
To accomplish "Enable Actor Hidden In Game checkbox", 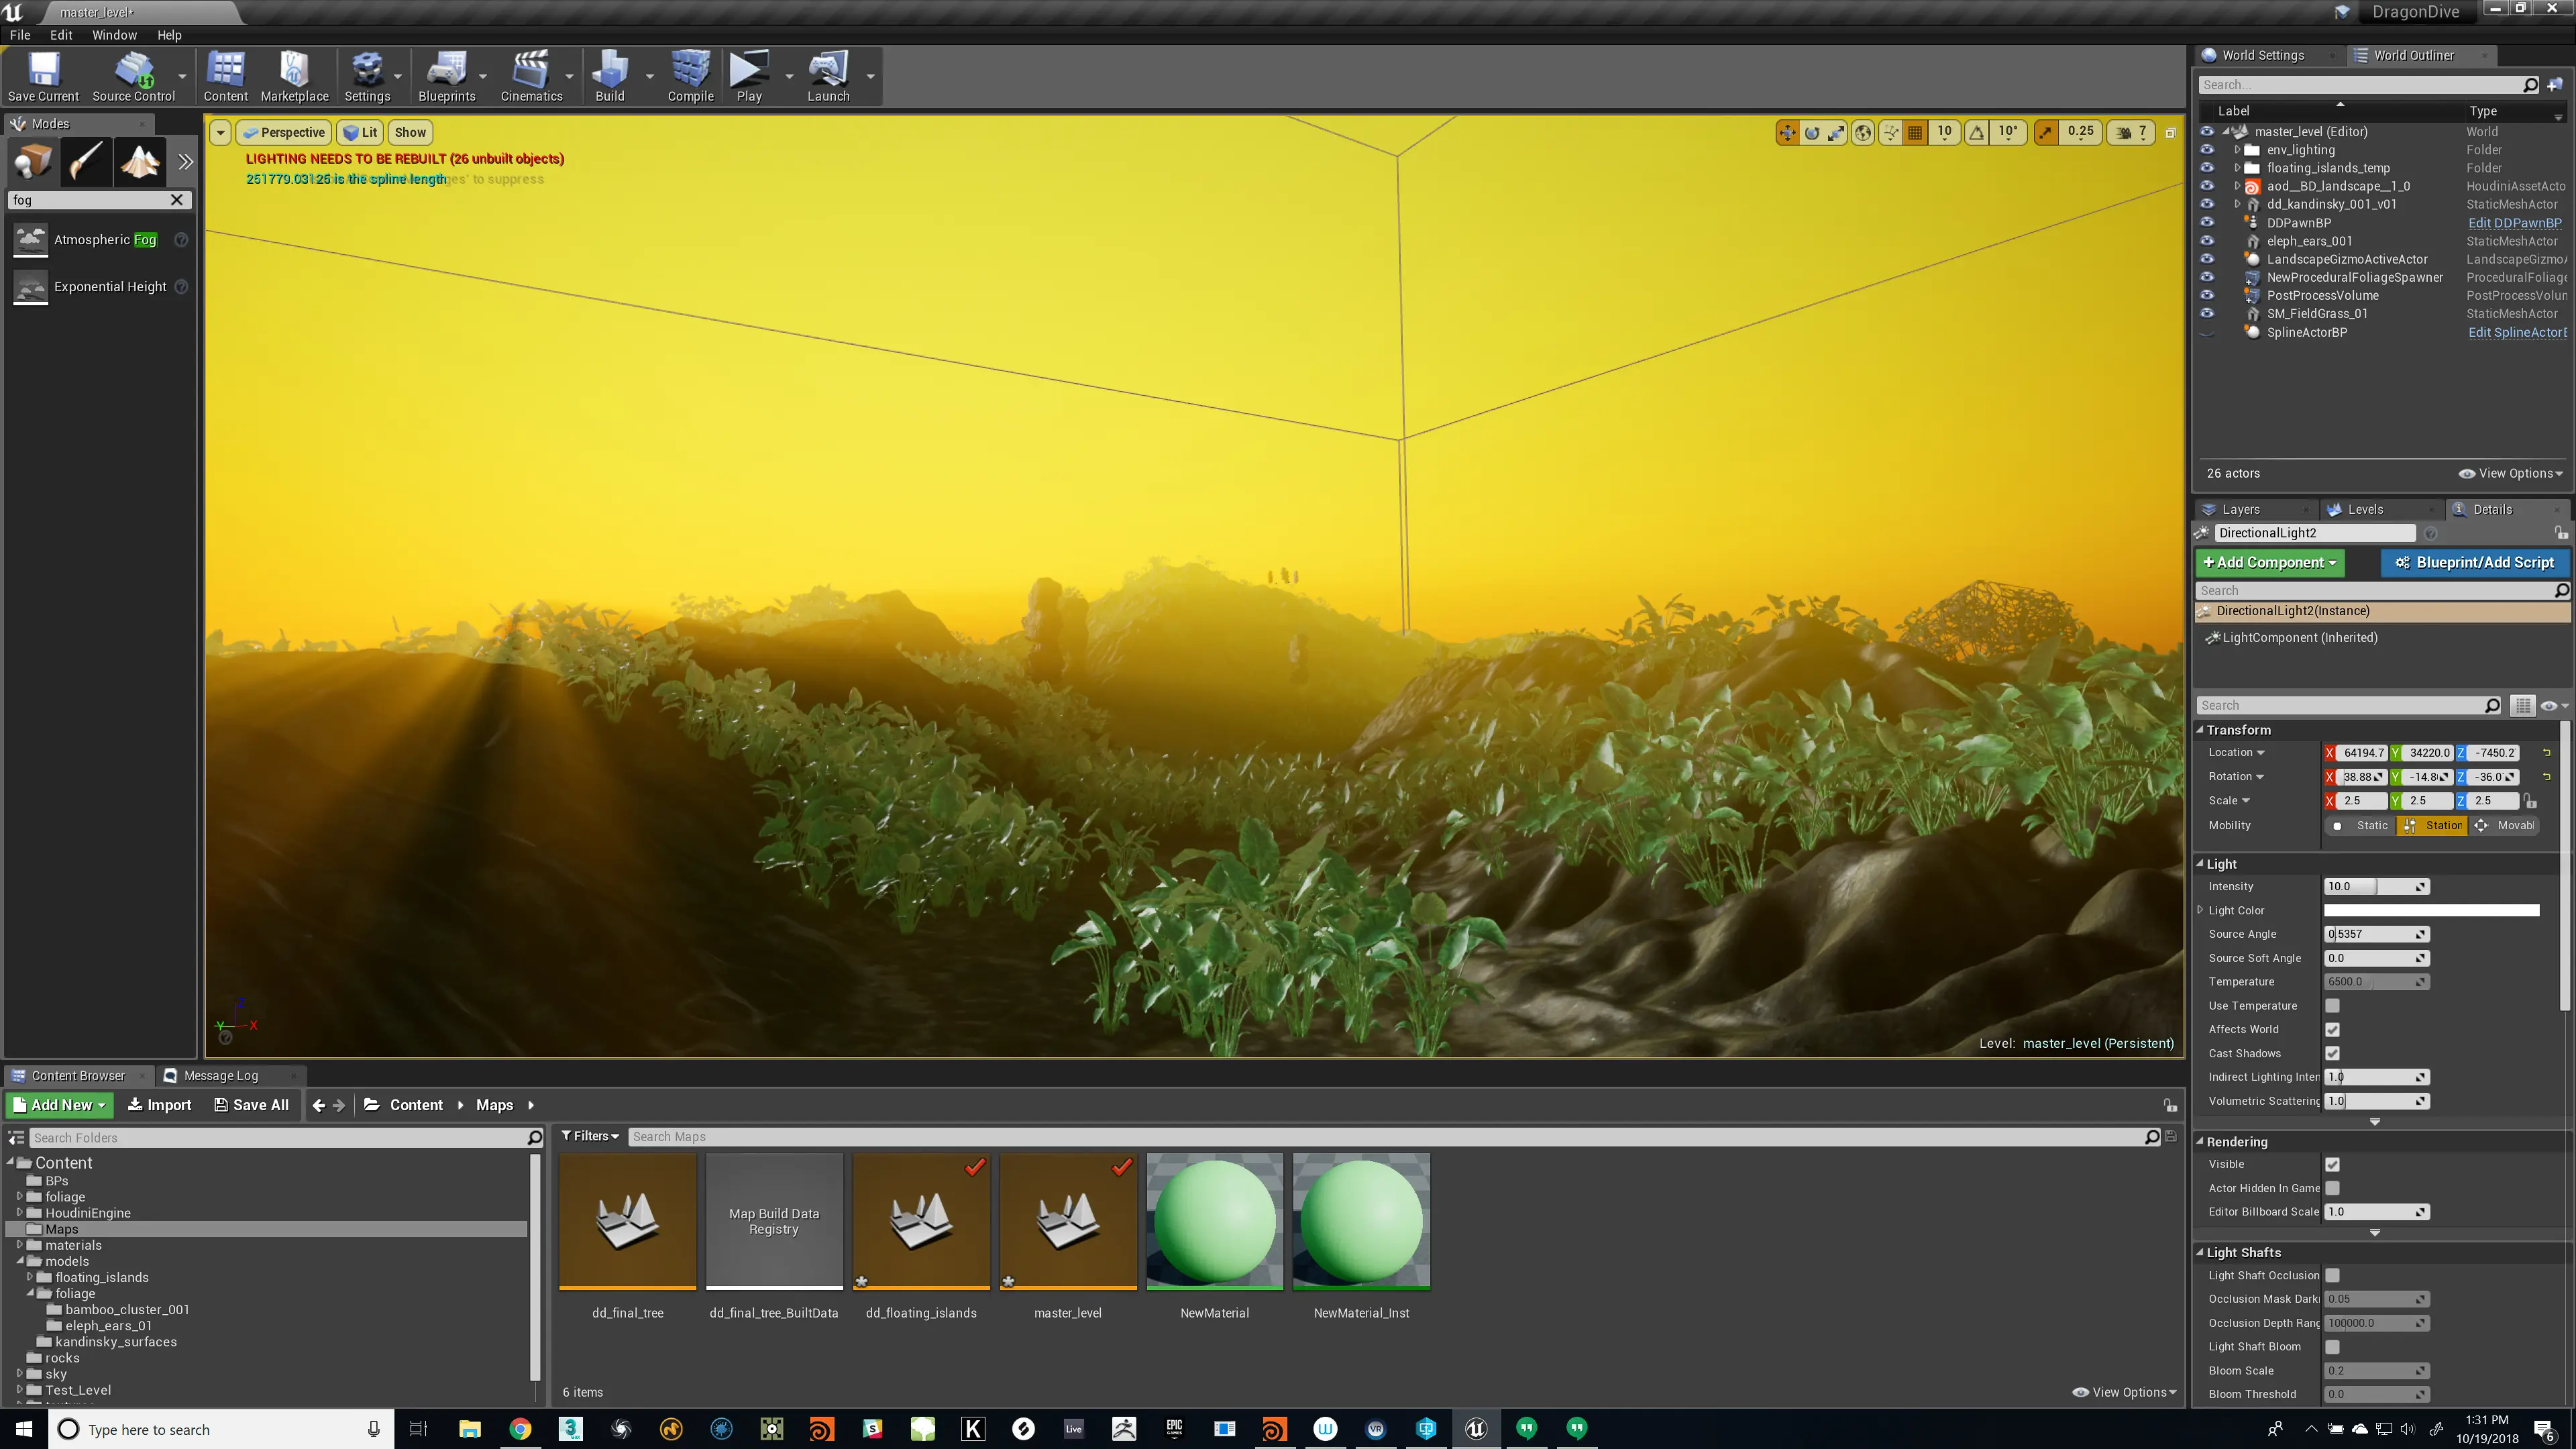I will click(x=2332, y=1188).
